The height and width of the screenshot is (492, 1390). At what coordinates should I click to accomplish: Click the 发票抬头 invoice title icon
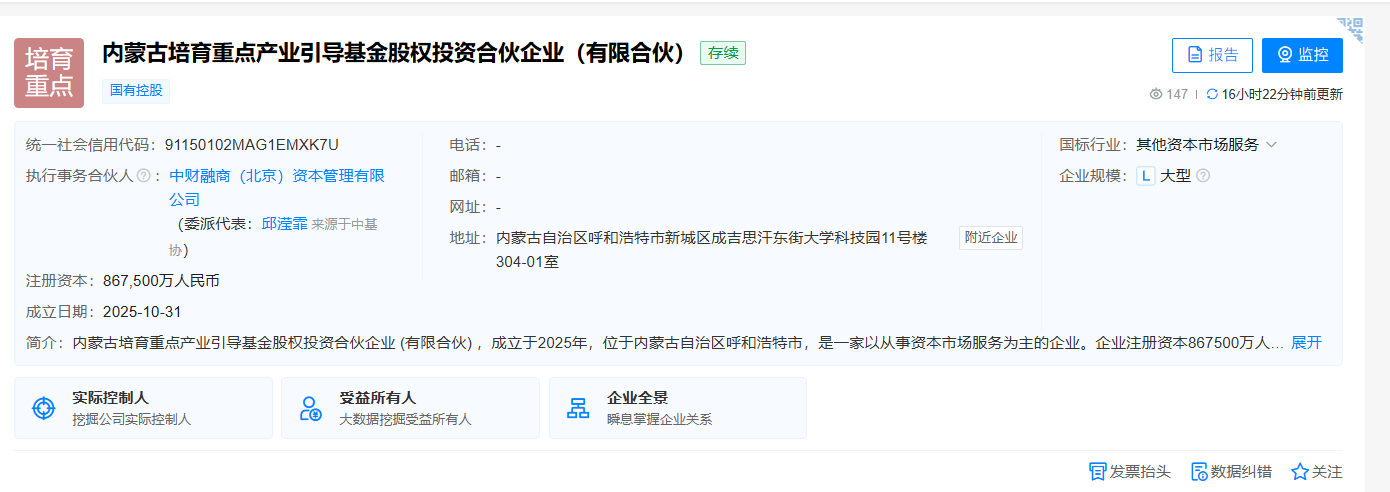click(1097, 472)
